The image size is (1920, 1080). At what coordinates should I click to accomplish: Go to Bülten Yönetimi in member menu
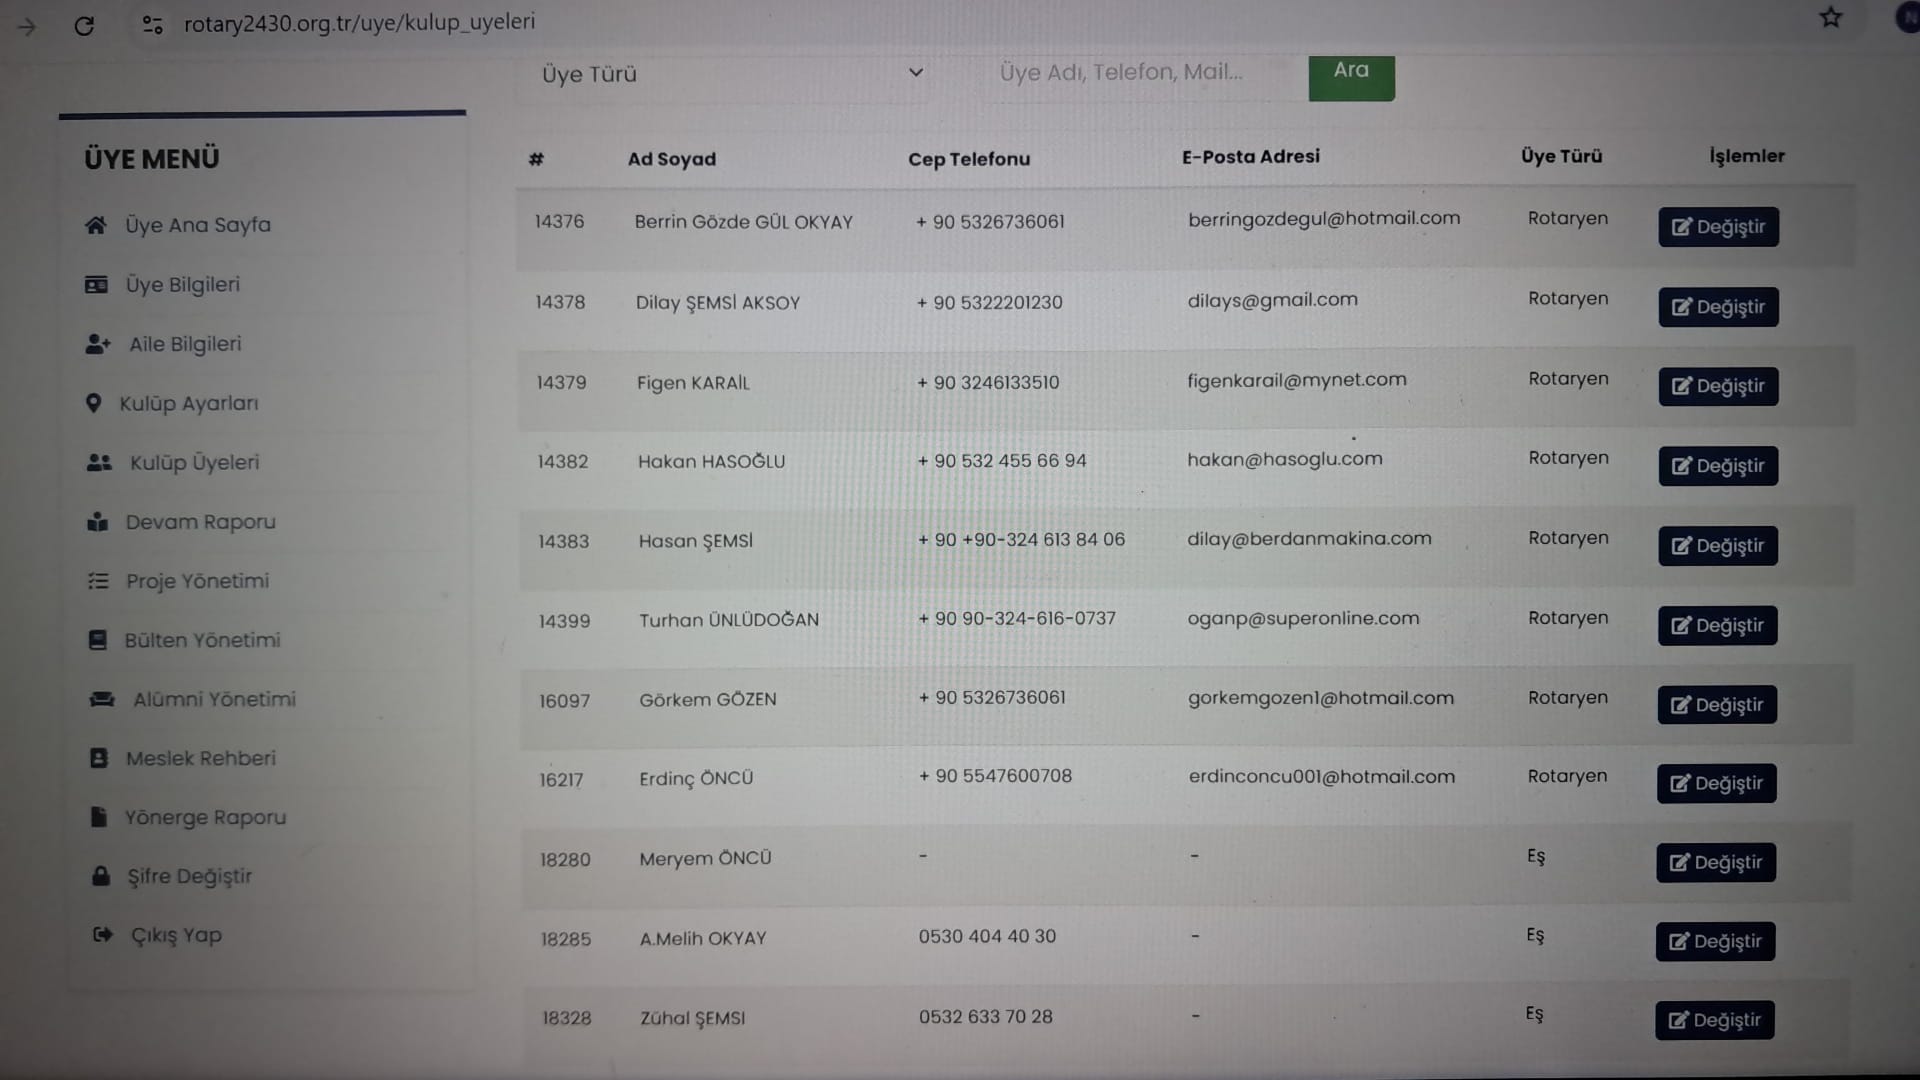coord(202,640)
